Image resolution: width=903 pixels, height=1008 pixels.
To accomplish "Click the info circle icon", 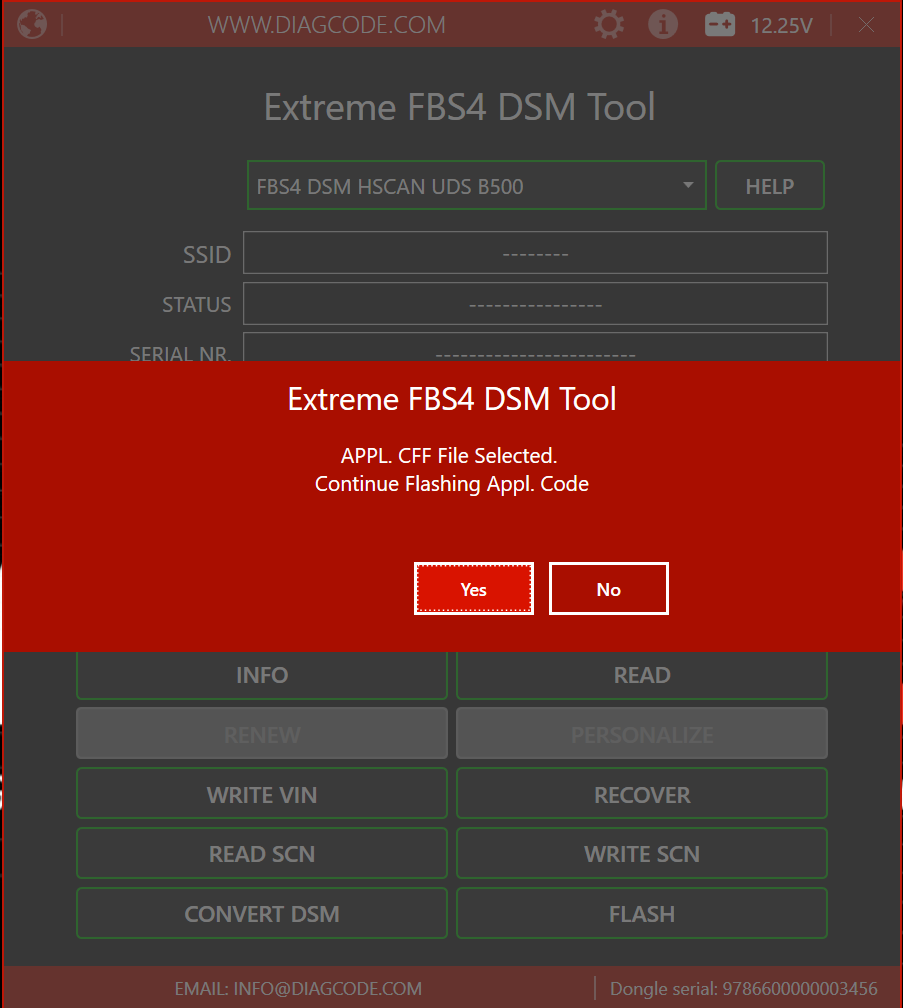I will pos(663,25).
